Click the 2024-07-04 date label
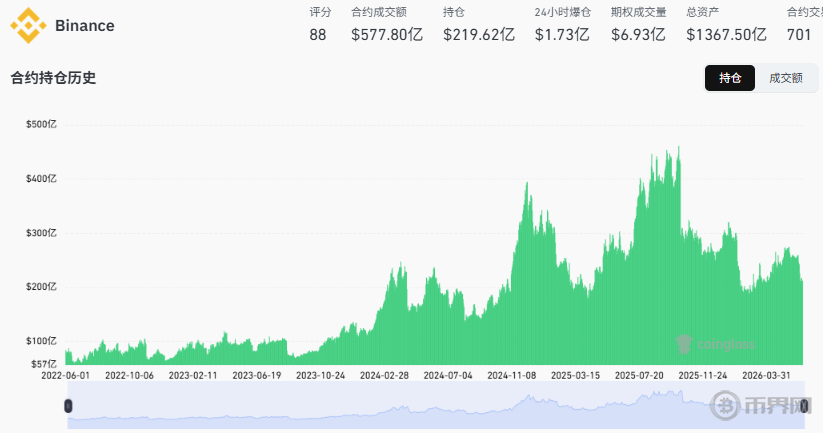The width and height of the screenshot is (823, 433). tap(448, 375)
